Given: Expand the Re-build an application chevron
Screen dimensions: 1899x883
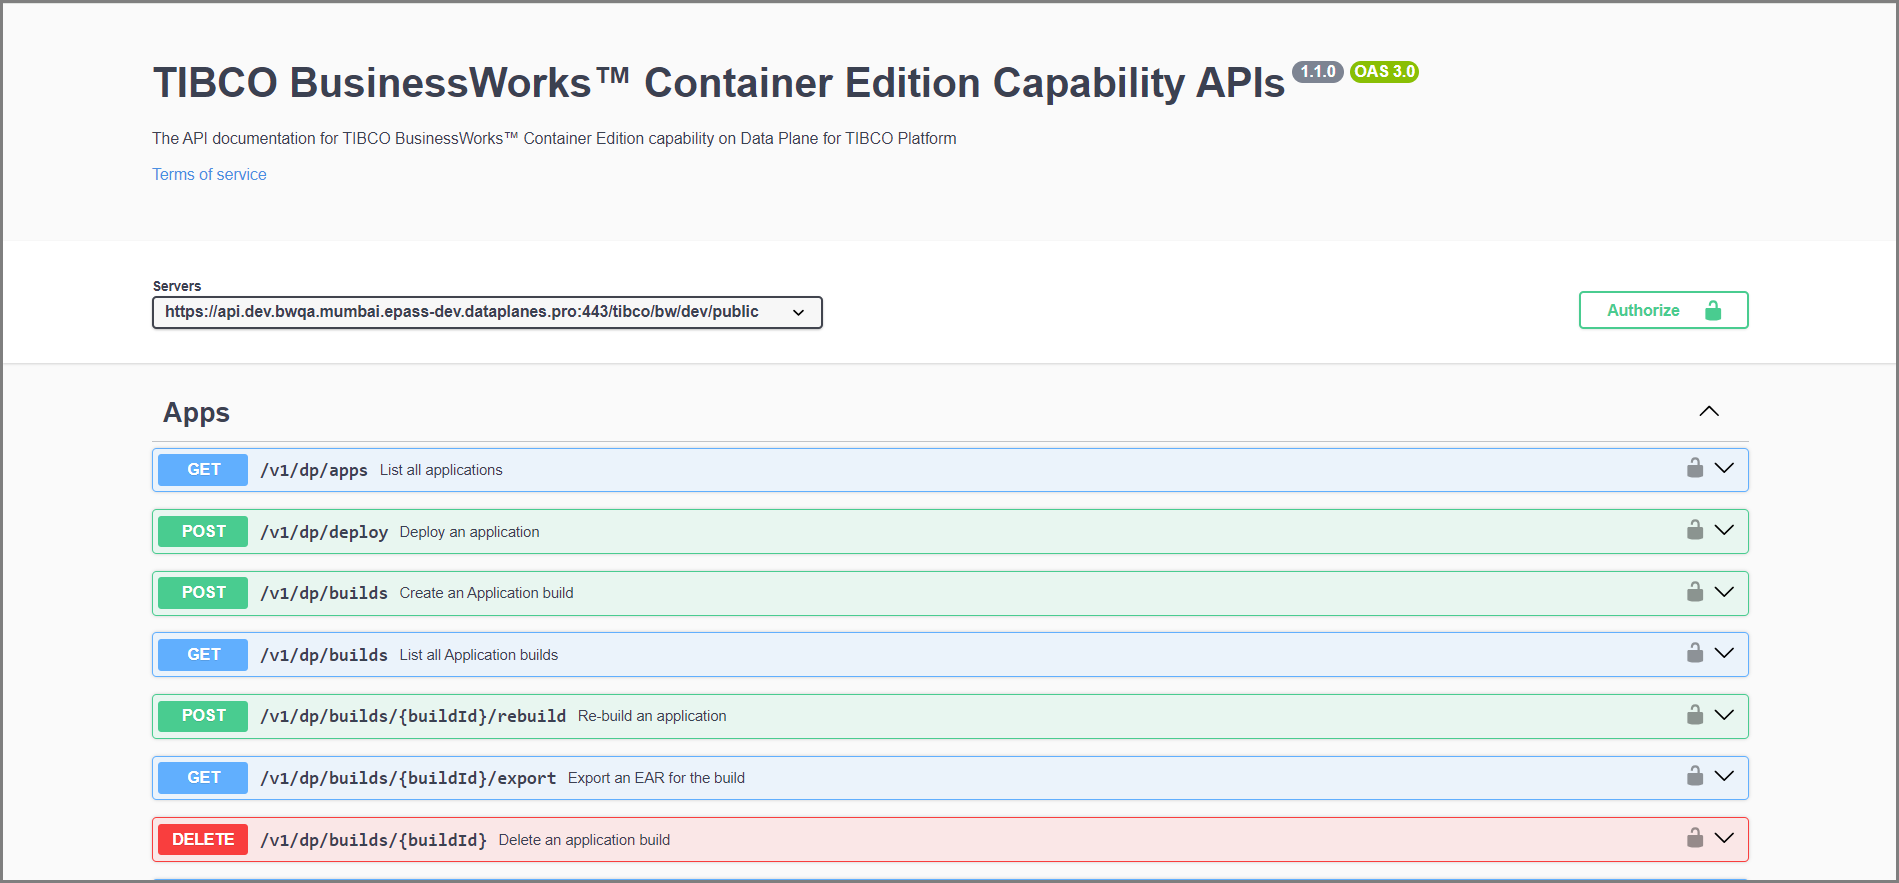Looking at the screenshot, I should [1724, 715].
